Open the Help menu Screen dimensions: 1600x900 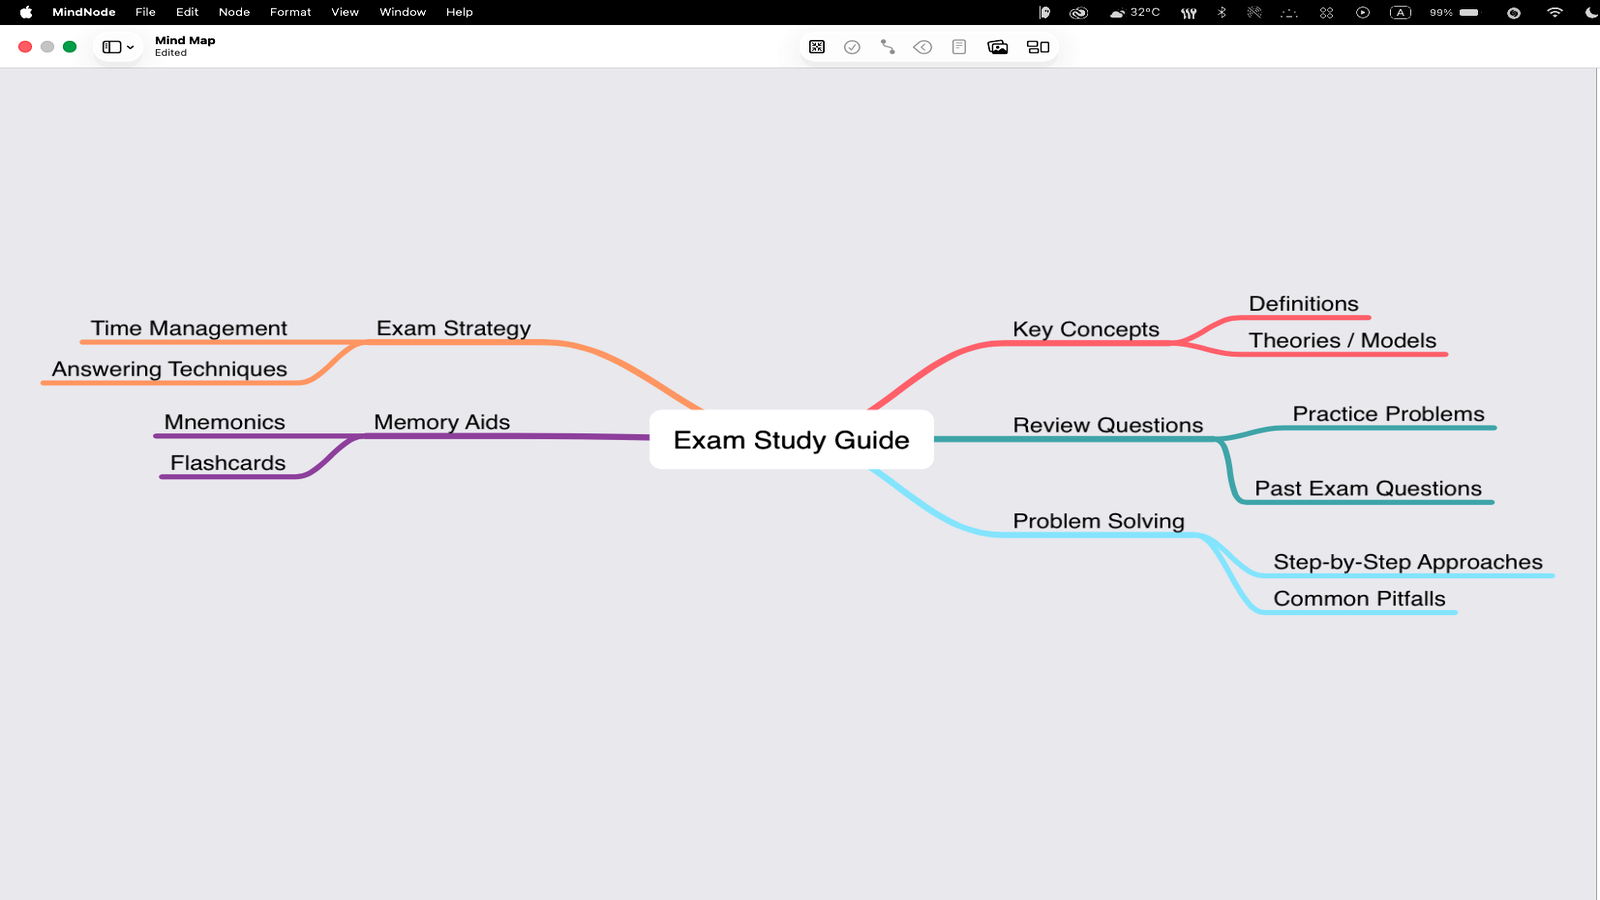click(459, 12)
